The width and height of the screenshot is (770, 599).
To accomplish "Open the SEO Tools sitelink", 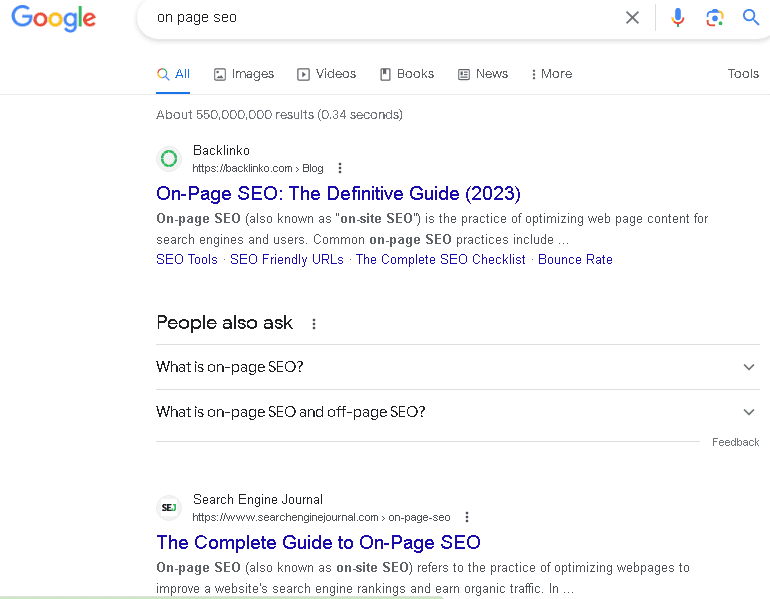I will click(x=187, y=259).
